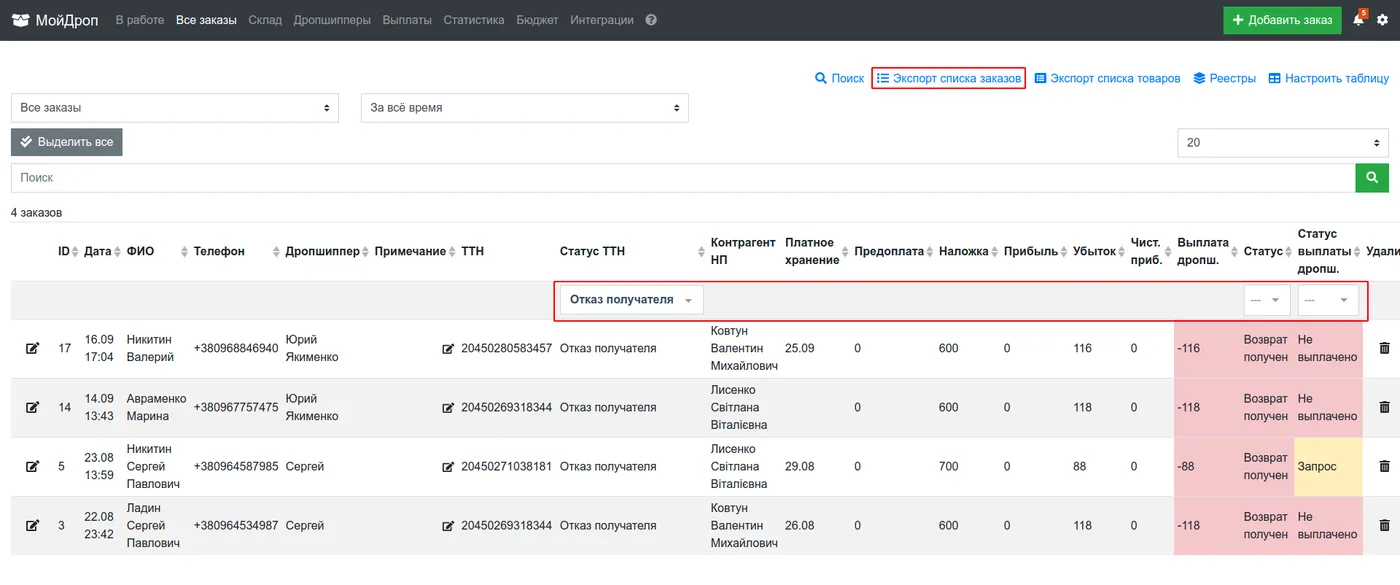Sort by ТТН column header
The height and width of the screenshot is (585, 1400).
473,252
